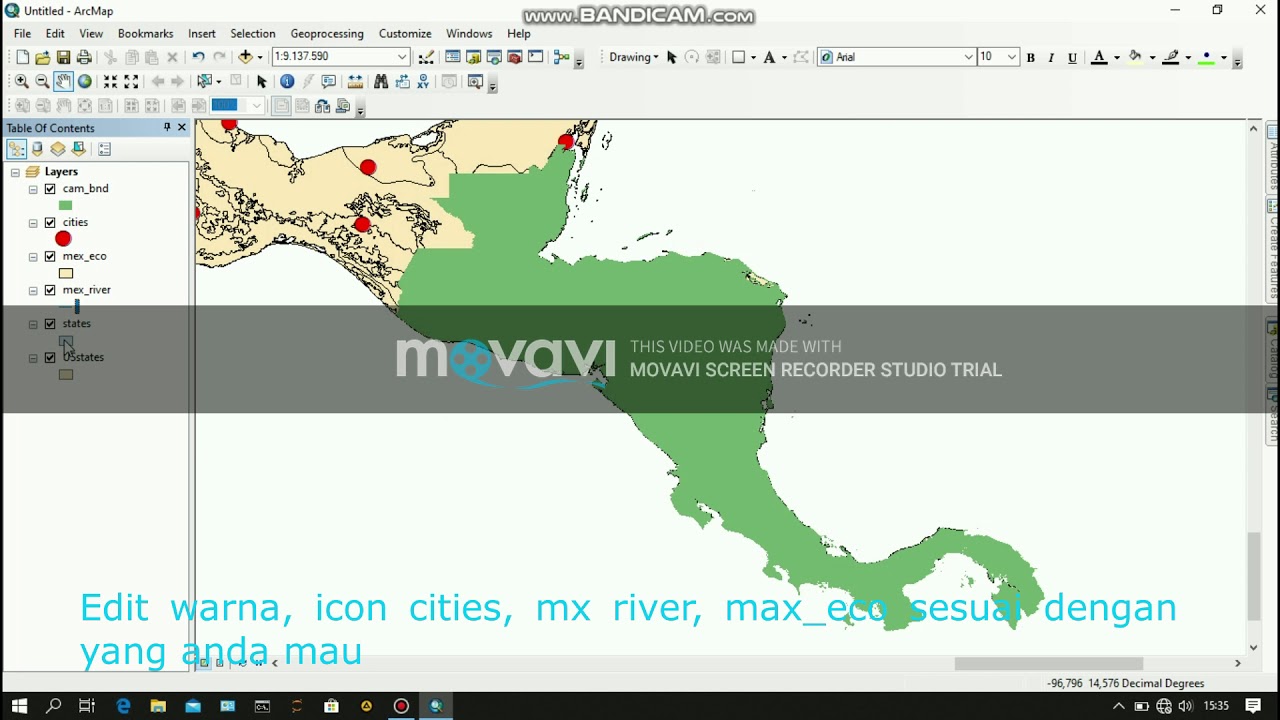Print the map
This screenshot has width=1280, height=720.
coord(84,57)
